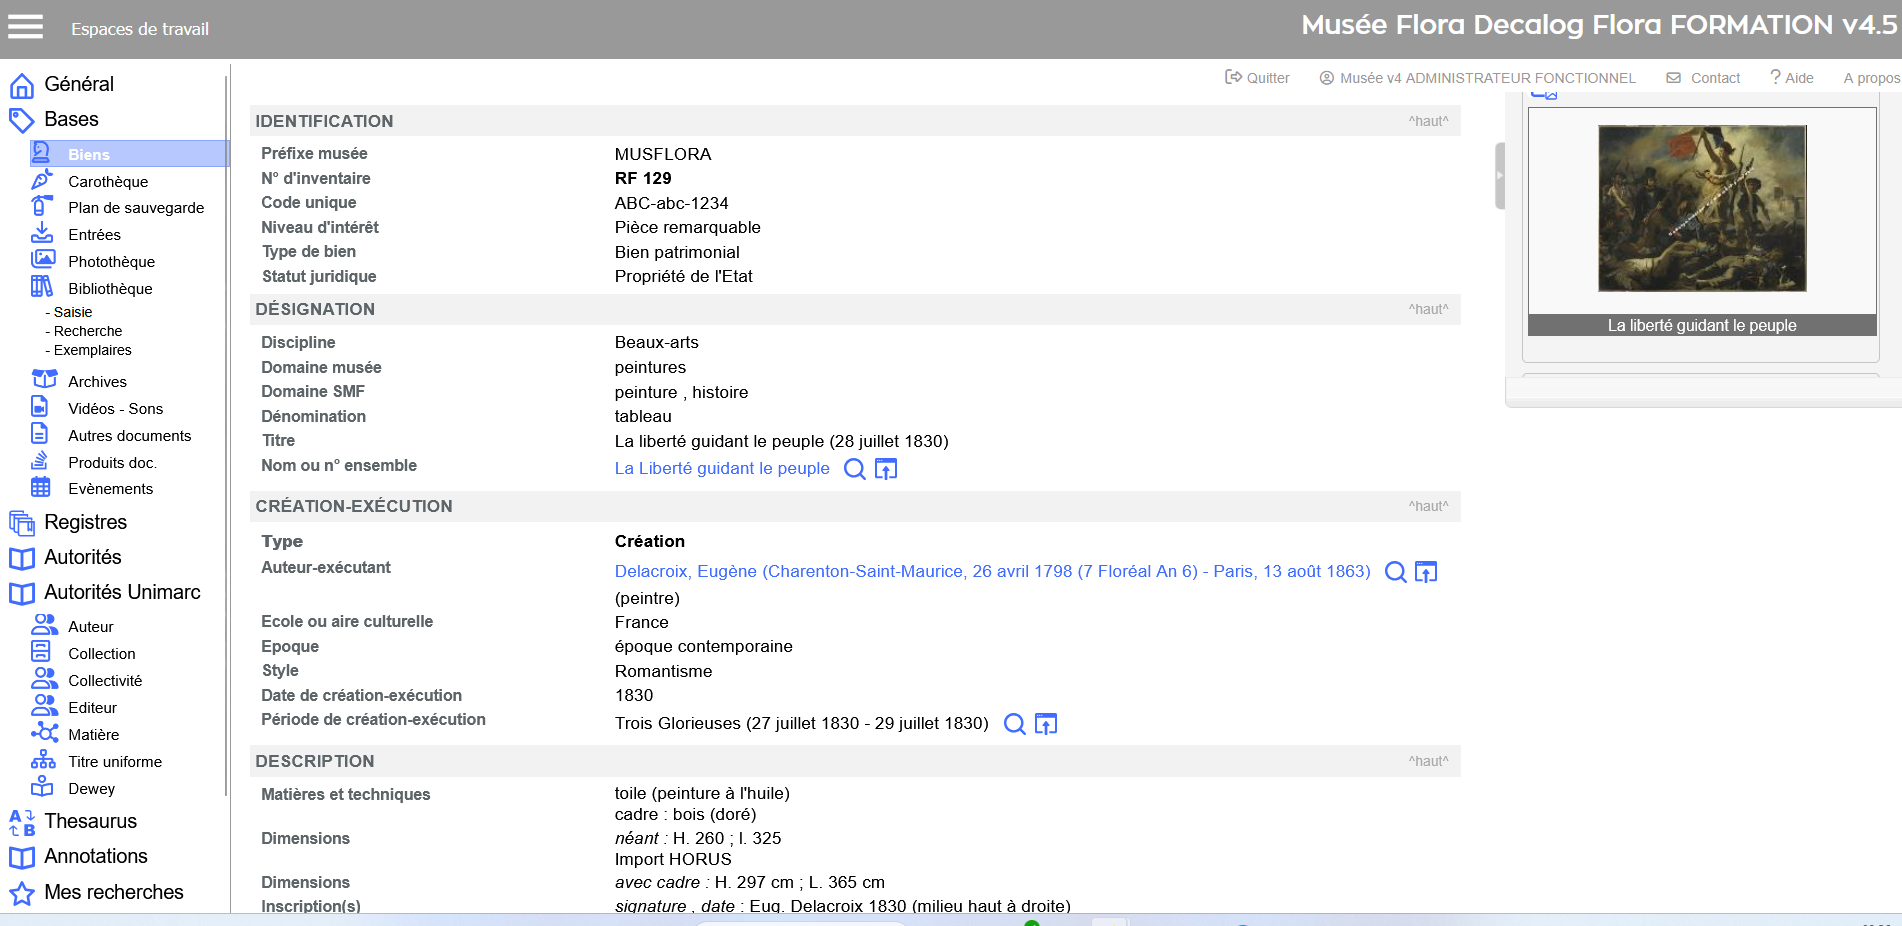Click the Autres documents icon
Screen dimensions: 1902x926
pyautogui.click(x=40, y=434)
